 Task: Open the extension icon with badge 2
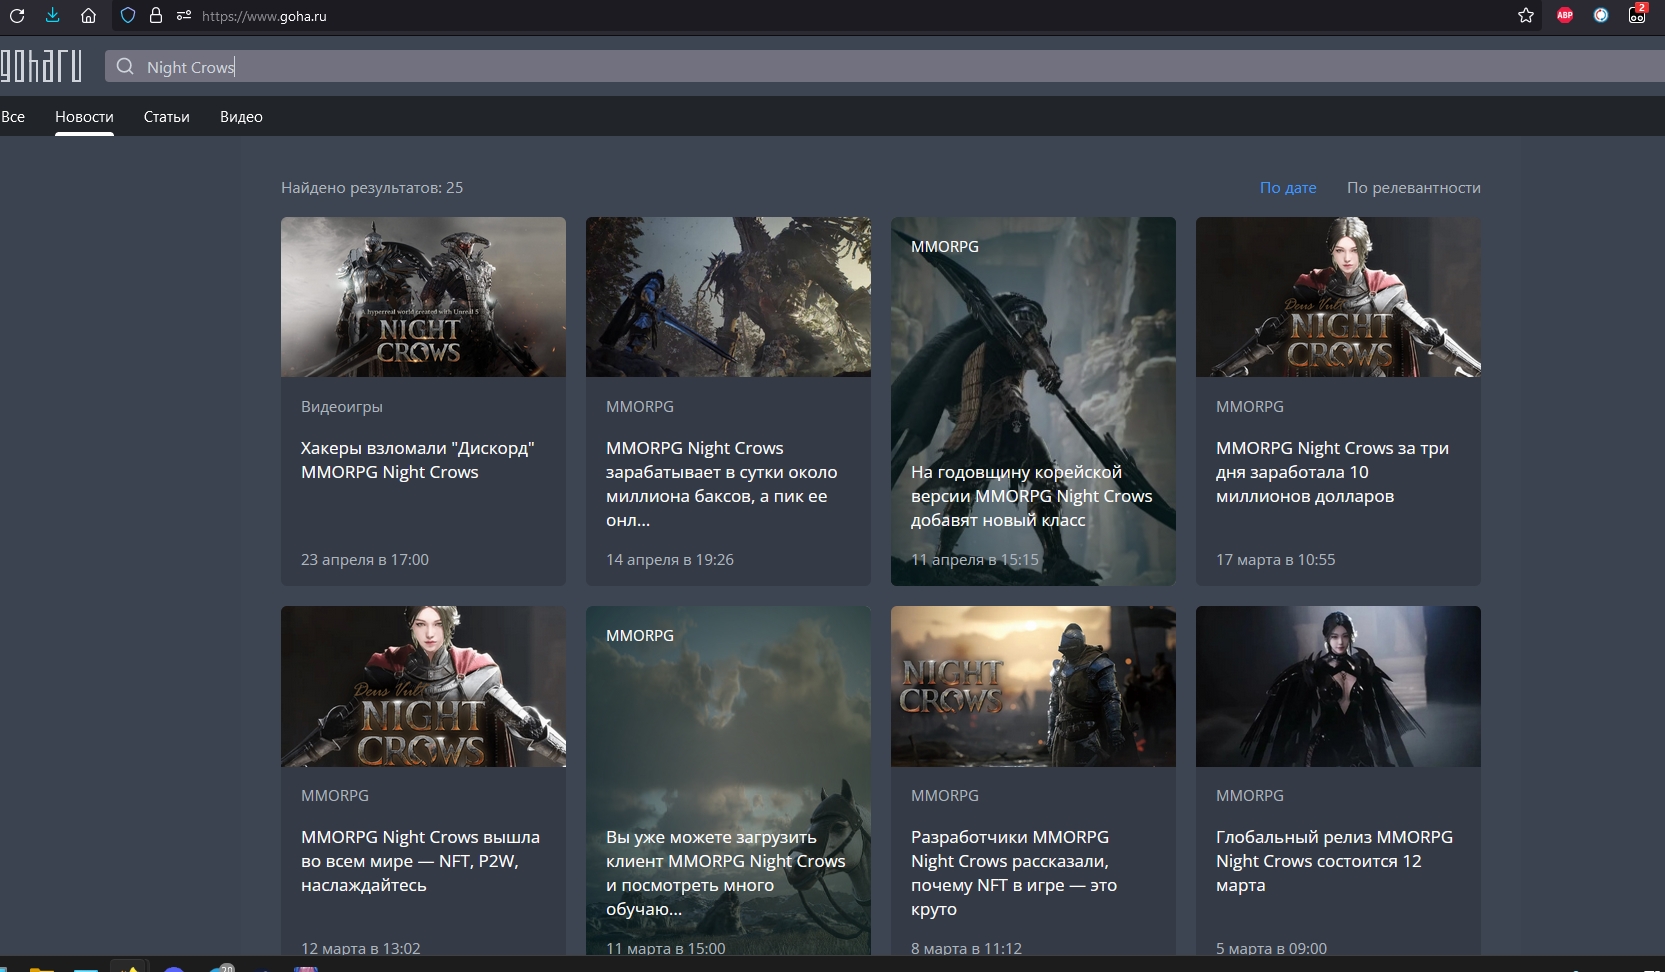tap(1637, 14)
